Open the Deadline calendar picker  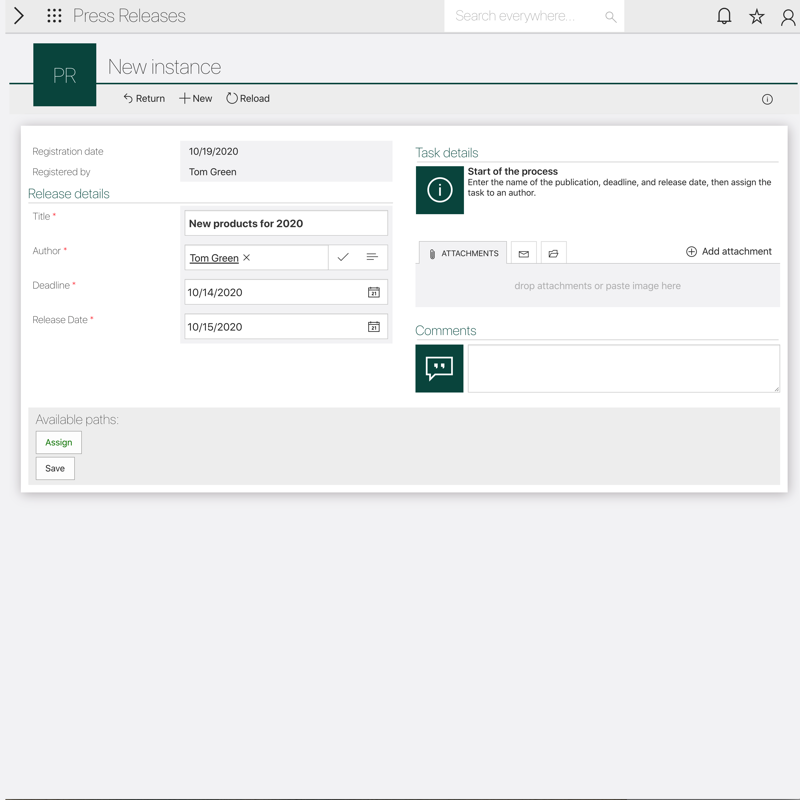(x=373, y=293)
